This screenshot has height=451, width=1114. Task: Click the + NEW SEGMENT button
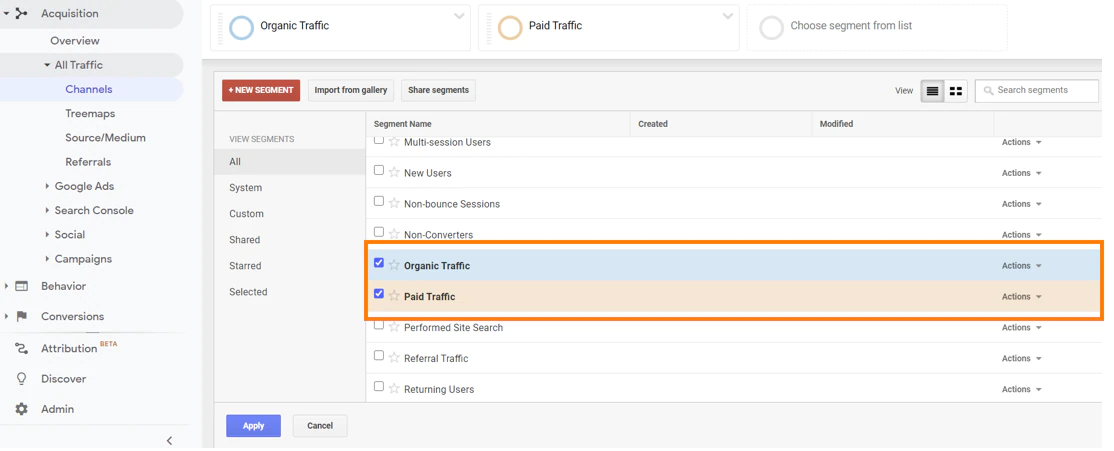pos(261,90)
